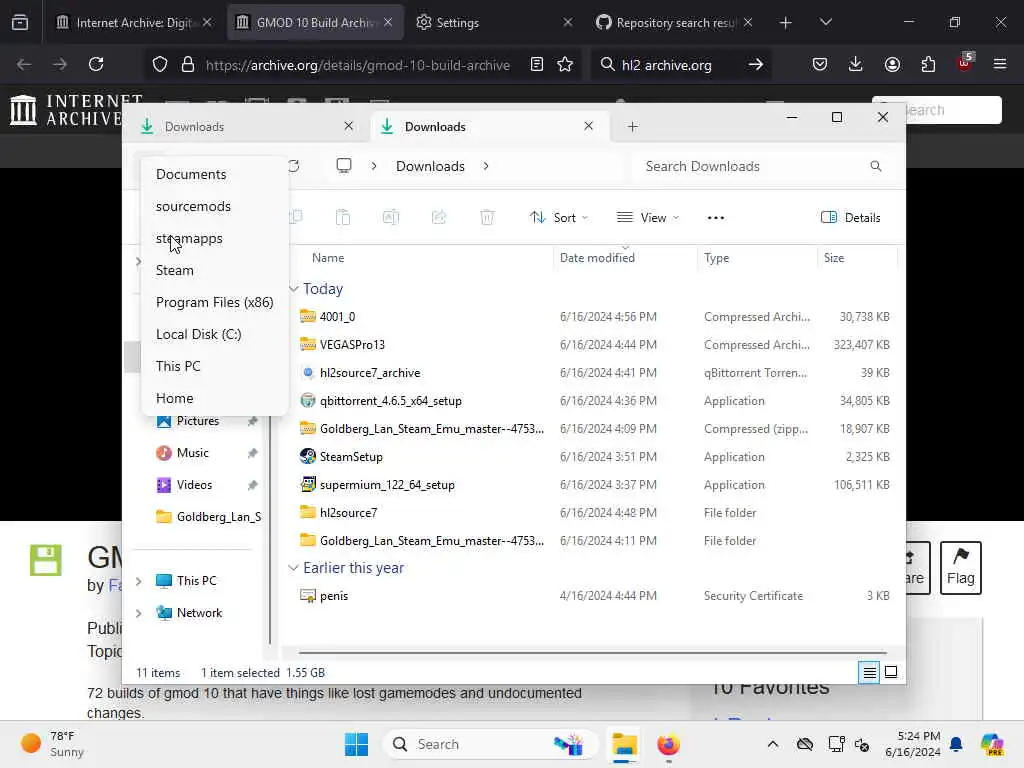Click the Delete trash icon in toolbar
The image size is (1024, 768).
[x=487, y=217]
